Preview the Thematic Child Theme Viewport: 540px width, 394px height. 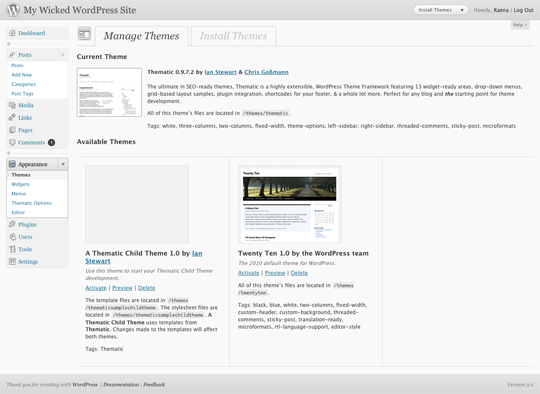click(x=122, y=288)
